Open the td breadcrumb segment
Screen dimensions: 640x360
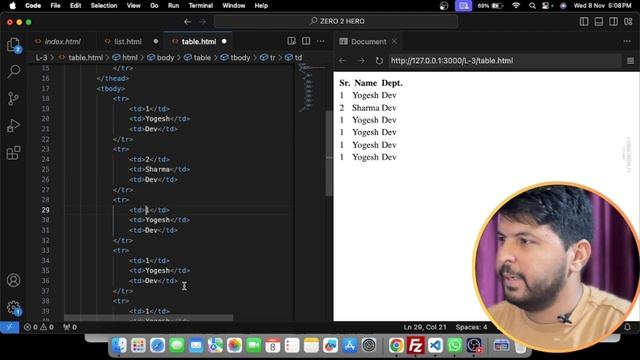(x=294, y=58)
